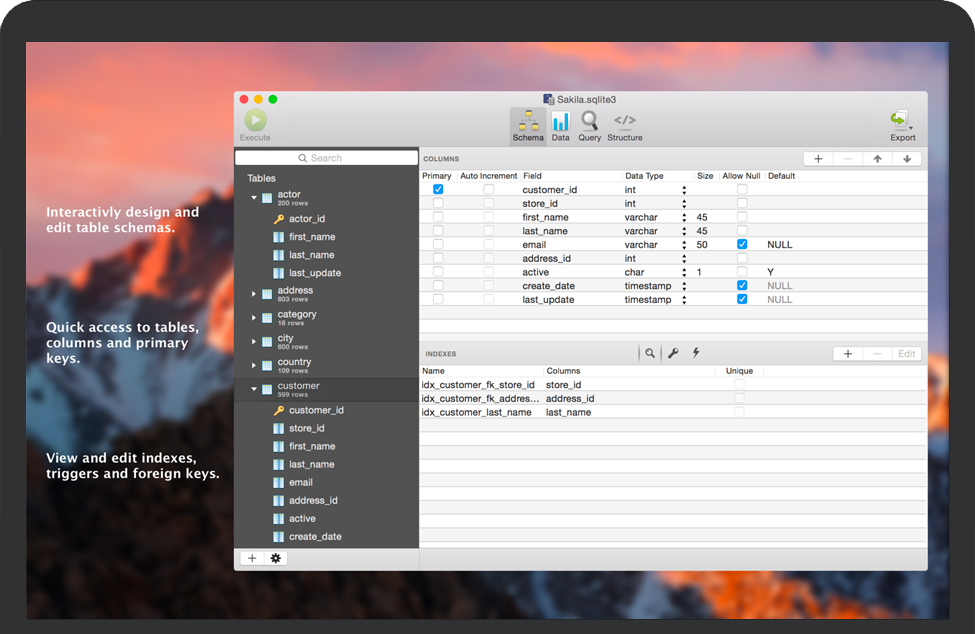Open the Export toolbar icon
975x634 pixels.
(x=901, y=121)
